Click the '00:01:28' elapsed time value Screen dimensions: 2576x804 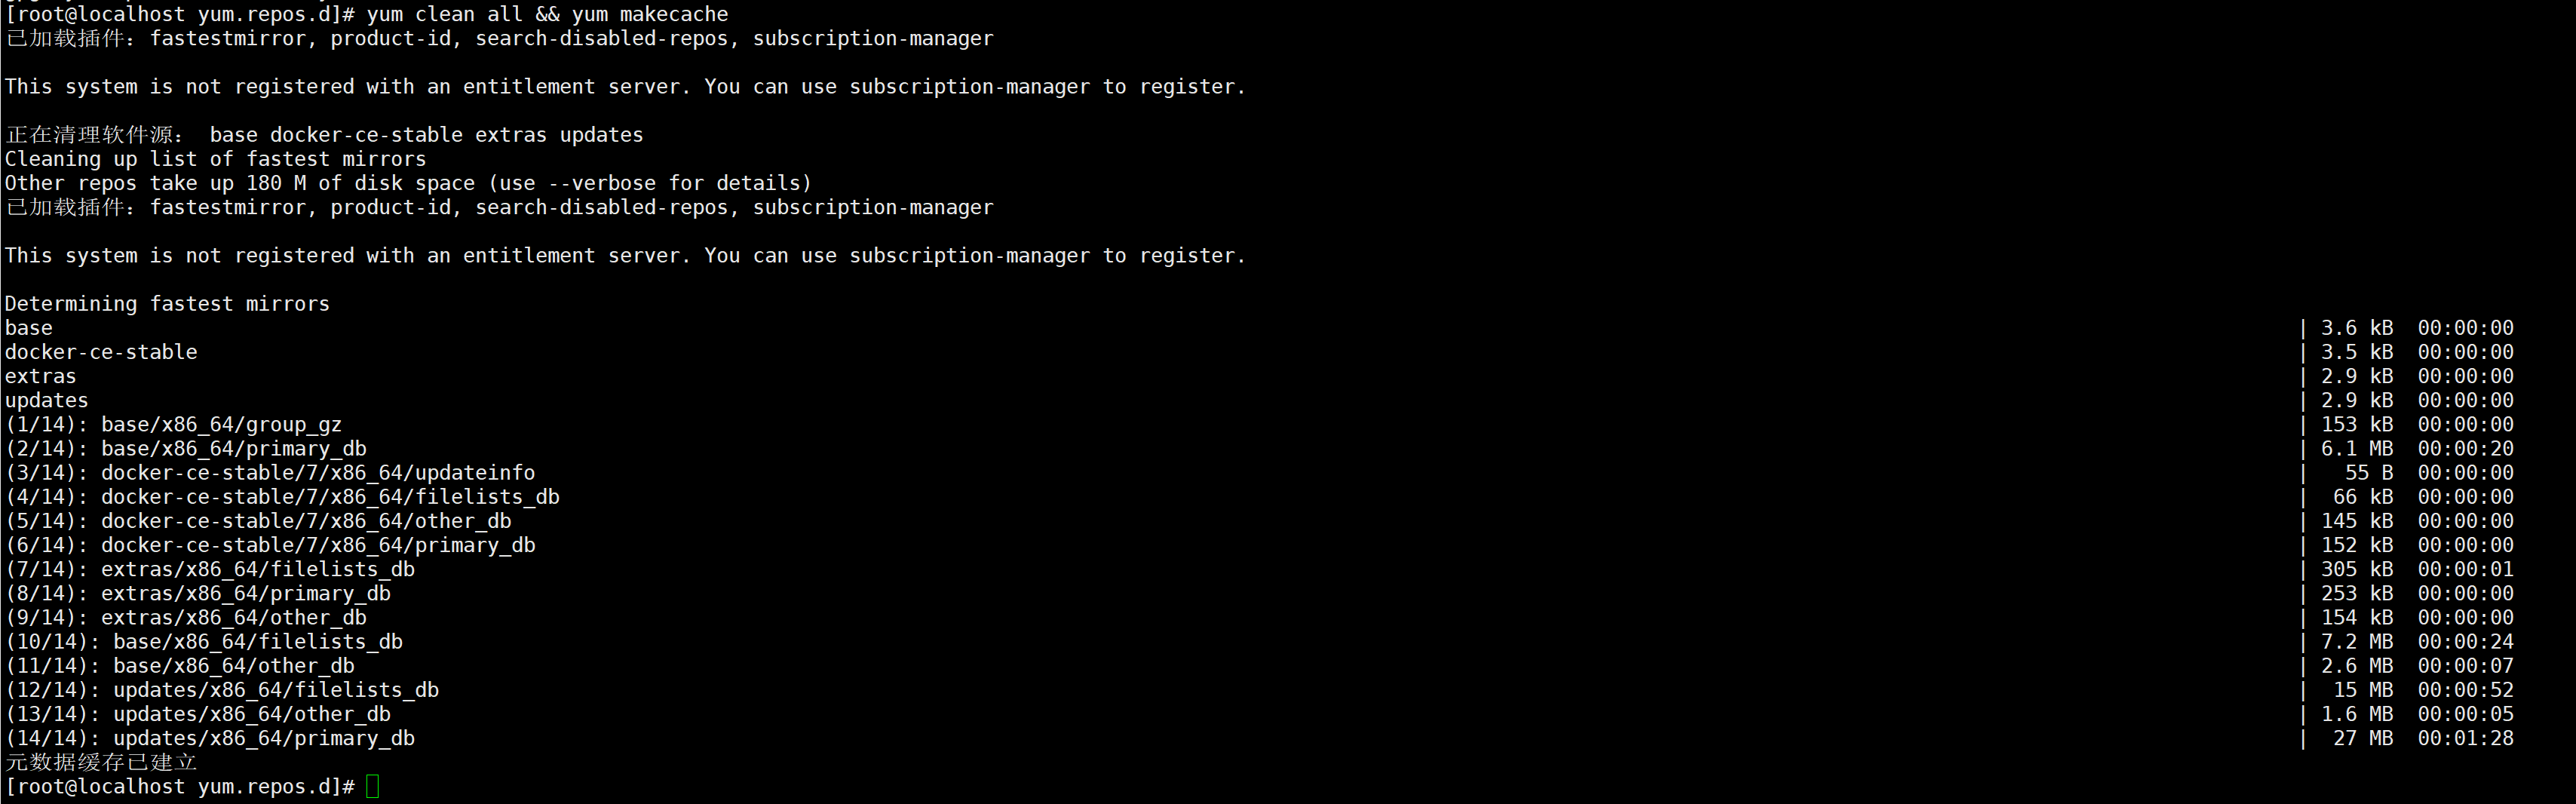[x=2465, y=738]
